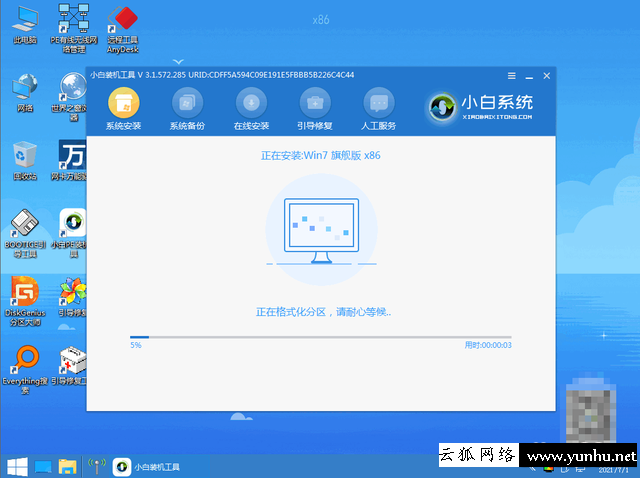Click the 正在安装:Win7 旗舰版 x86 heading
This screenshot has width=640, height=478.
point(321,156)
